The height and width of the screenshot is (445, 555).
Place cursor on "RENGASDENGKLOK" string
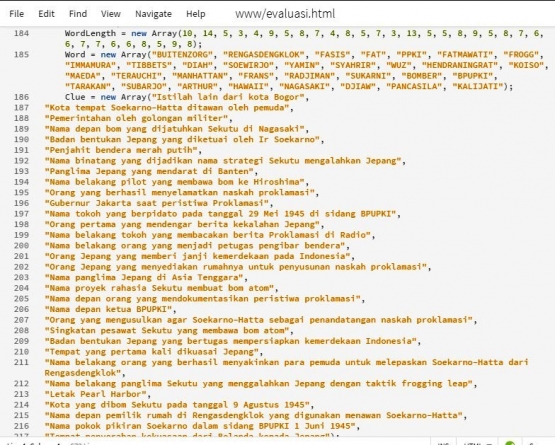tap(264, 55)
